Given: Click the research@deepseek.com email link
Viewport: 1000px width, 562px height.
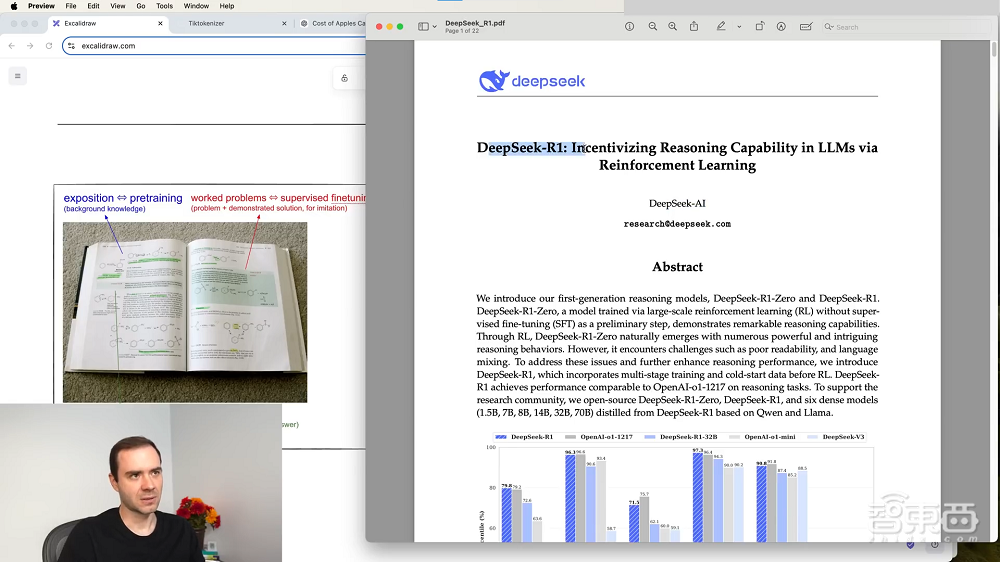Looking at the screenshot, I should (x=677, y=224).
